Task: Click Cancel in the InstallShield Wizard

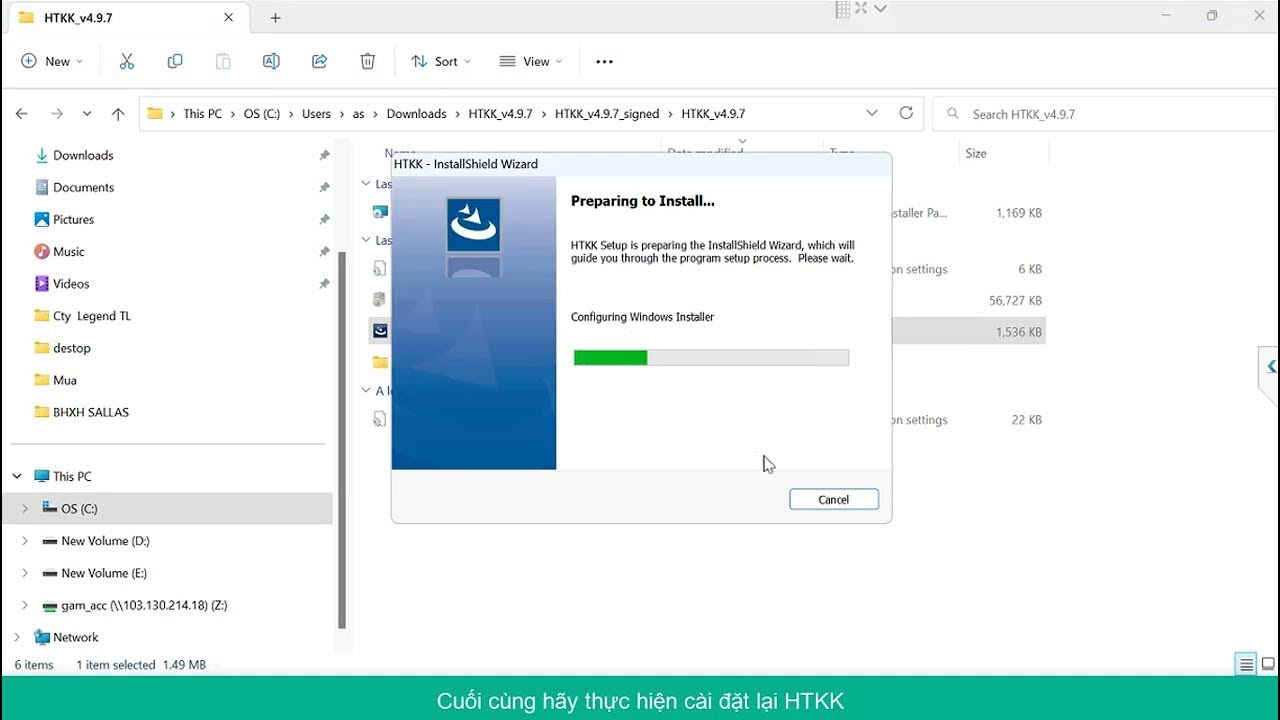Action: point(834,499)
